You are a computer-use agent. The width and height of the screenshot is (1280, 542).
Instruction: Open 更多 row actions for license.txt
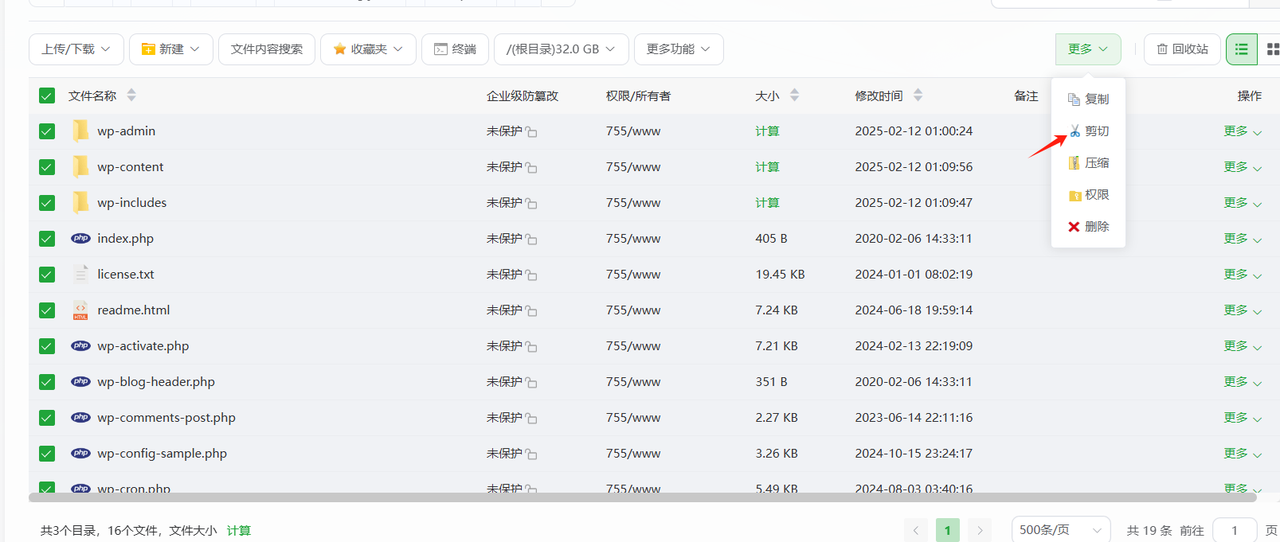click(1242, 275)
